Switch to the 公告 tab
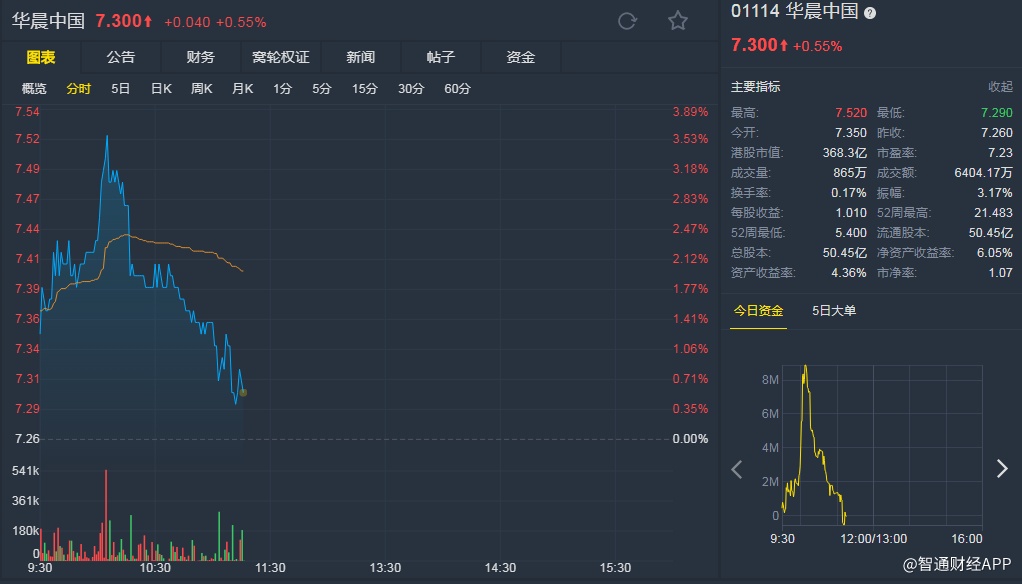1022x584 pixels. tap(121, 57)
